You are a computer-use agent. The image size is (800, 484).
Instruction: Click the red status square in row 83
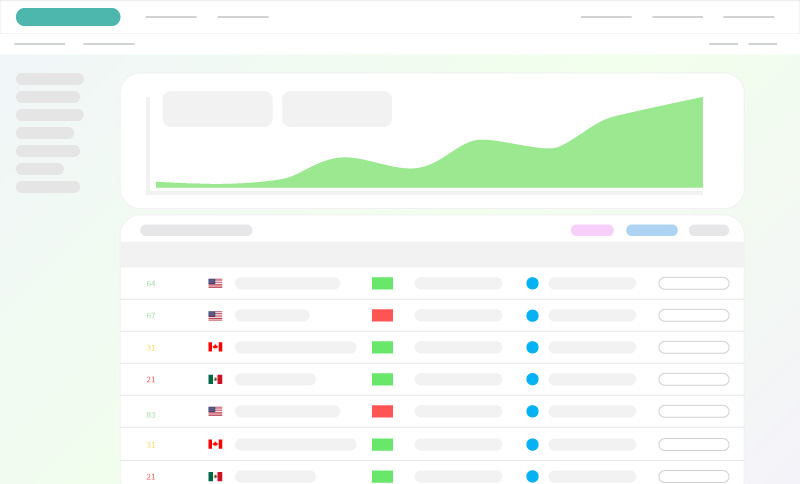[382, 411]
